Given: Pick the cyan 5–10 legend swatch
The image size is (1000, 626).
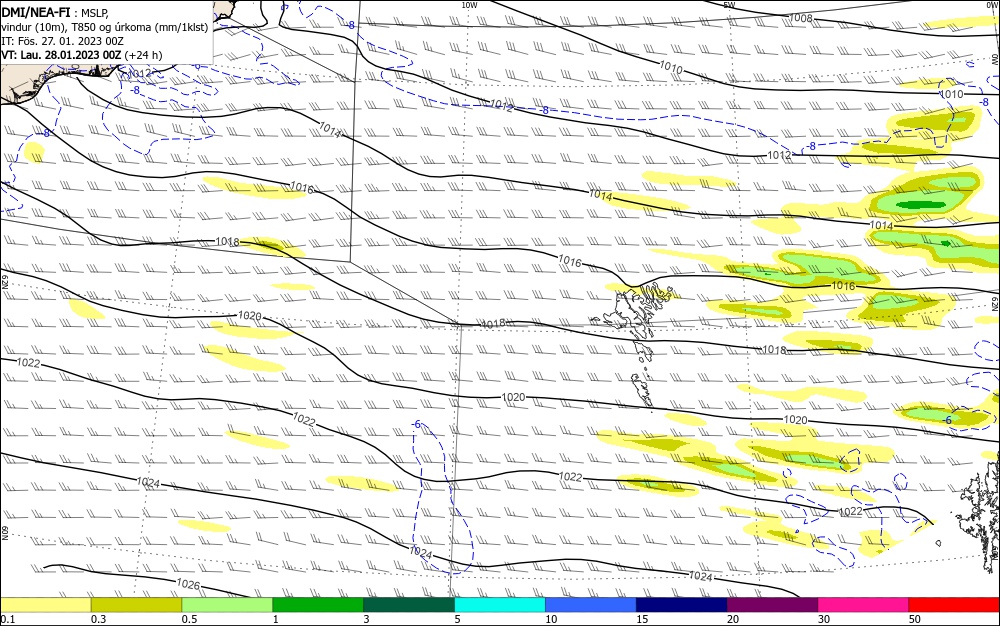Looking at the screenshot, I should [500, 604].
